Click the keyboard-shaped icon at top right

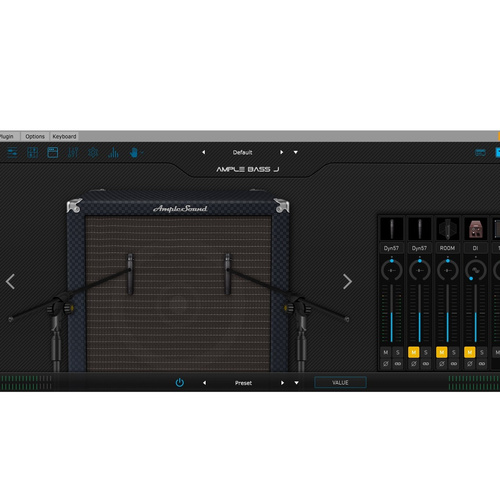(x=480, y=153)
